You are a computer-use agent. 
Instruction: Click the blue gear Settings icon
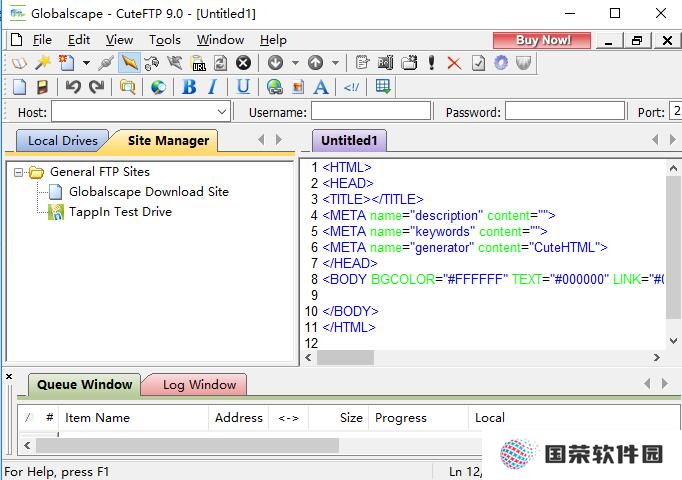tap(501, 63)
